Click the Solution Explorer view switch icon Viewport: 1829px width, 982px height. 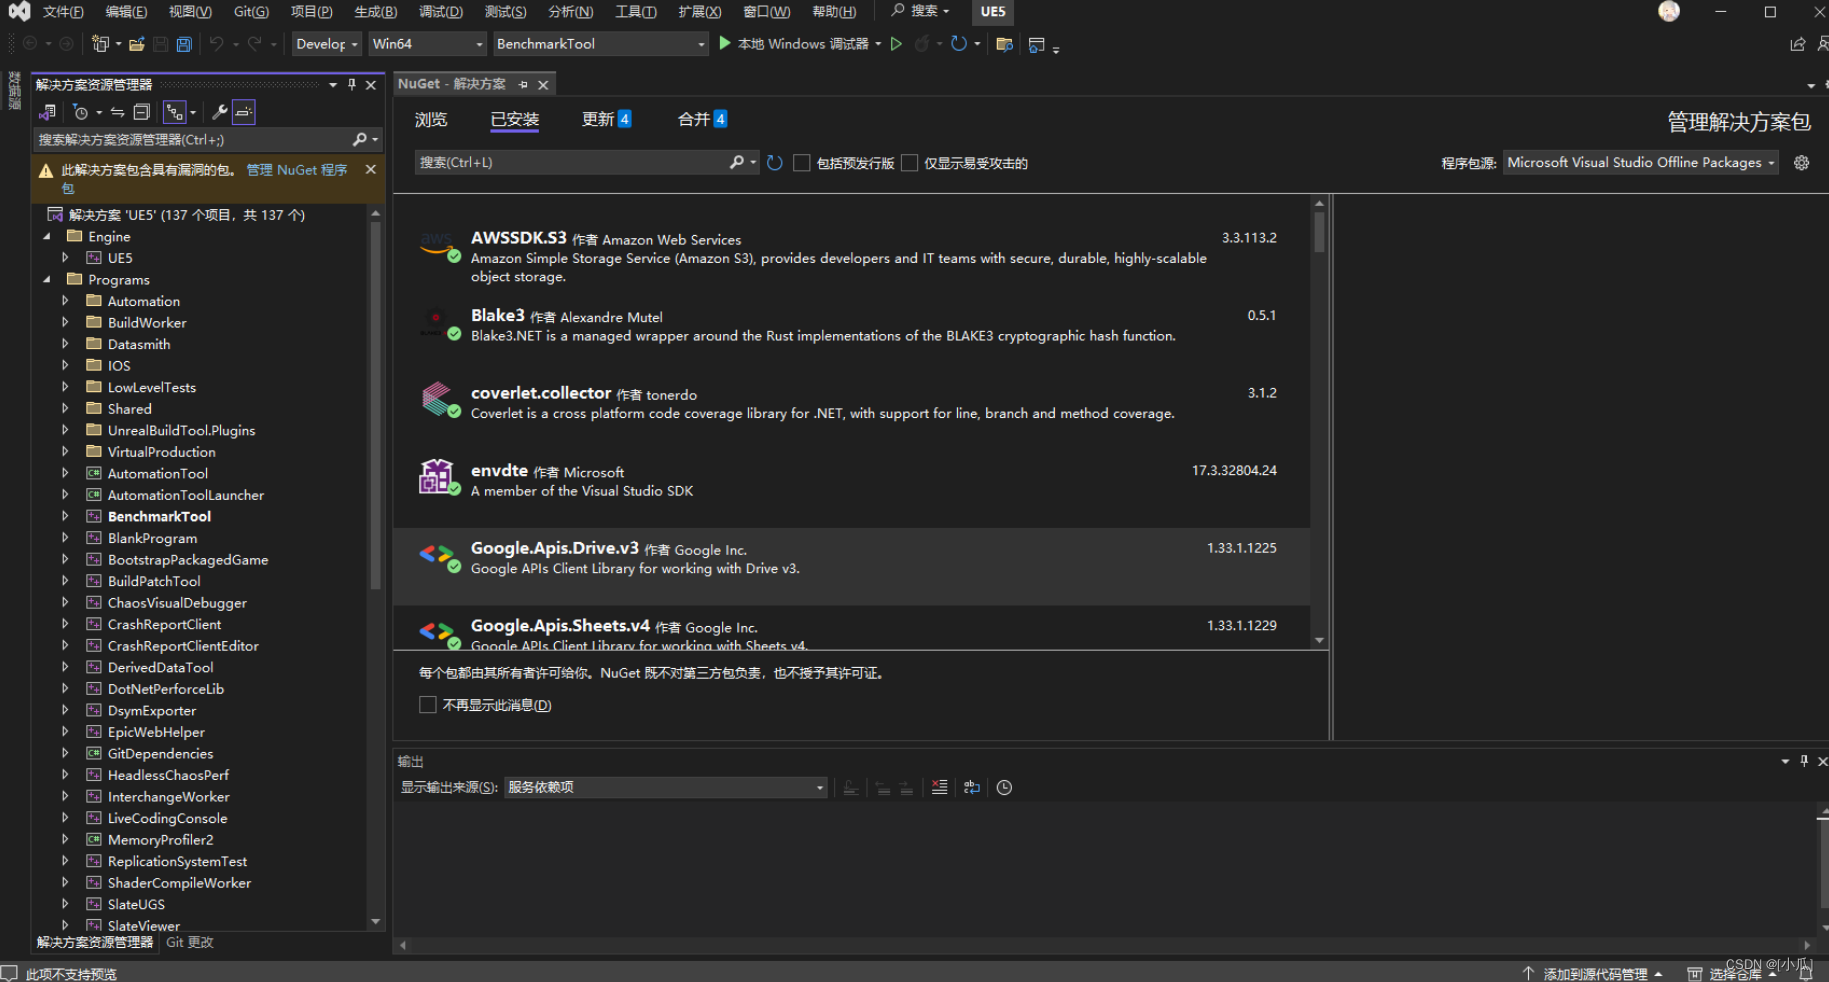click(x=47, y=112)
